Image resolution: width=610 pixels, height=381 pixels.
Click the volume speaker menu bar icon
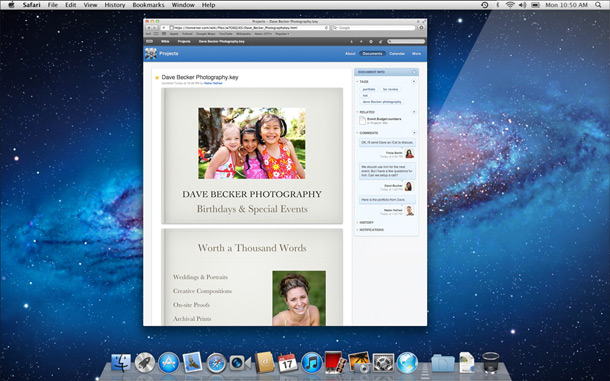pos(522,5)
